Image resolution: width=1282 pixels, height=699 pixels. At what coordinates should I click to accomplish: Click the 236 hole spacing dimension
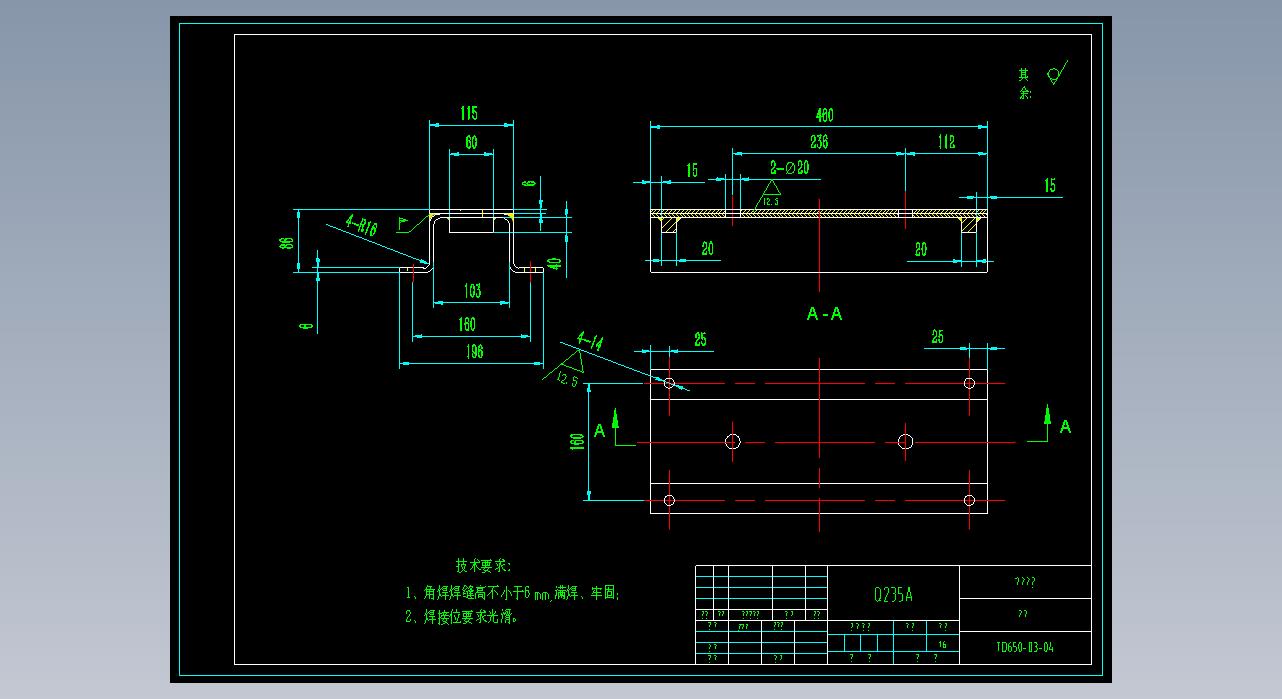(817, 142)
